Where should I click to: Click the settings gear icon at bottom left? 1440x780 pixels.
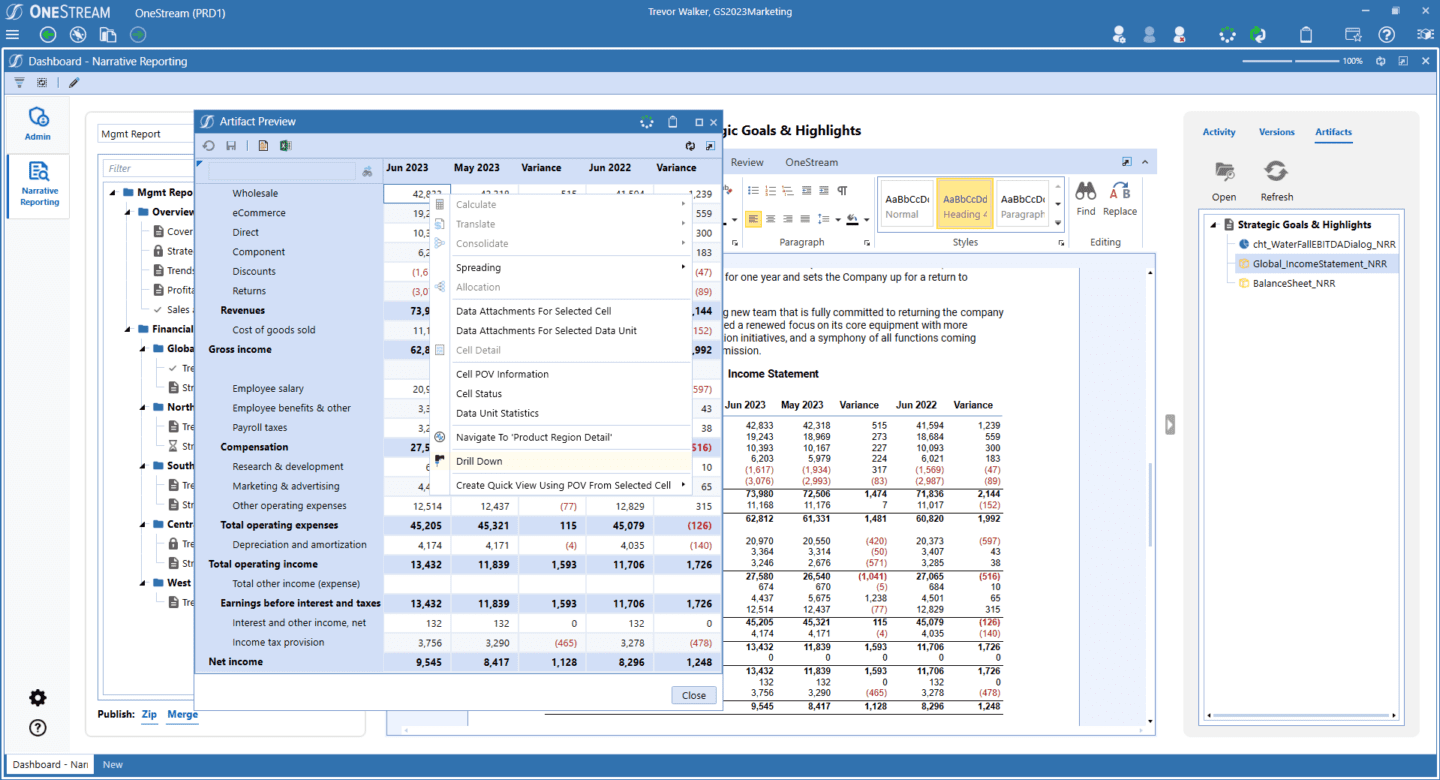point(38,698)
